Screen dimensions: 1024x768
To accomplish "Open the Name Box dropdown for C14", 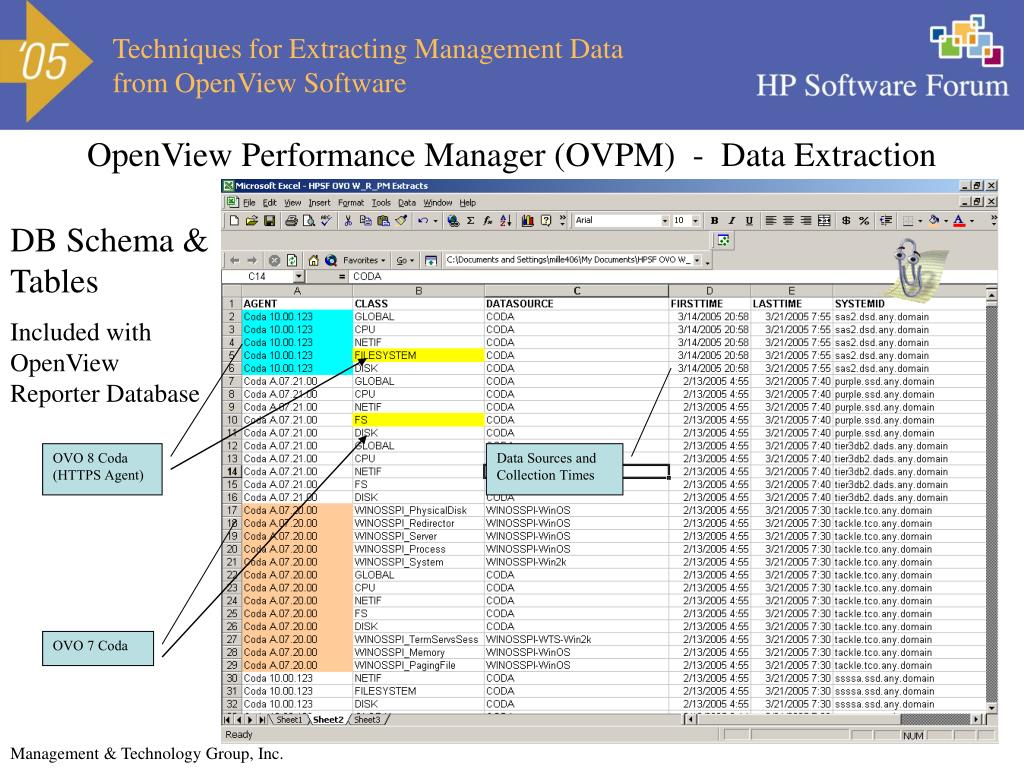I will [x=298, y=276].
